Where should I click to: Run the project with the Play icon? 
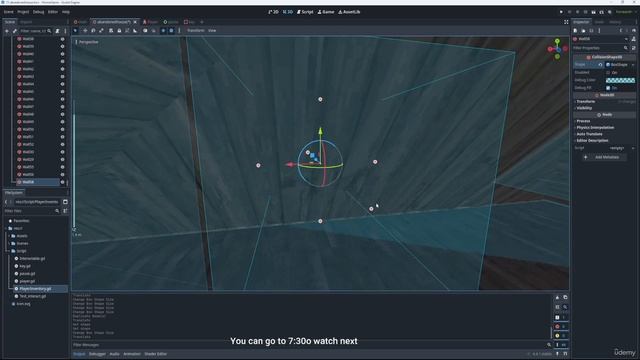[561, 12]
